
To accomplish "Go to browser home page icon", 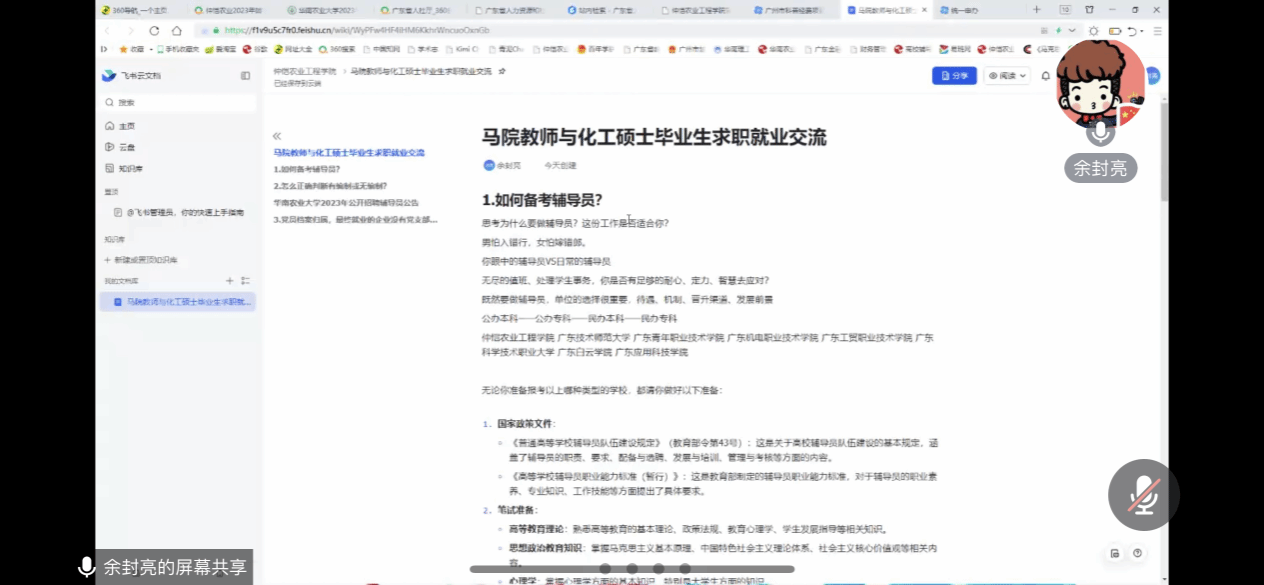I will pyautogui.click(x=177, y=31).
